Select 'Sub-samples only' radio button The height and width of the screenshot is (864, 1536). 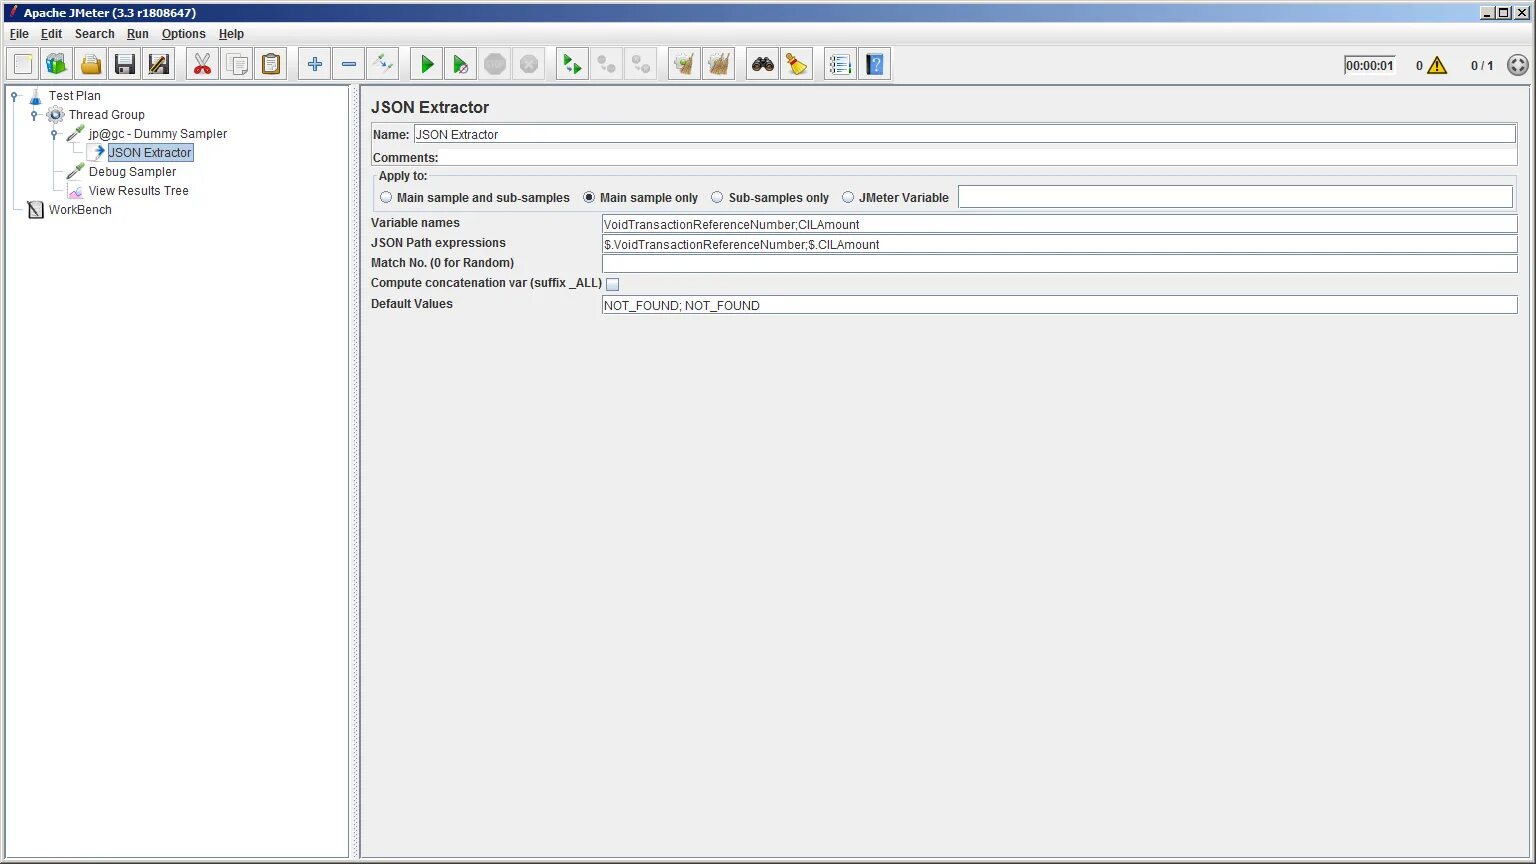point(717,198)
